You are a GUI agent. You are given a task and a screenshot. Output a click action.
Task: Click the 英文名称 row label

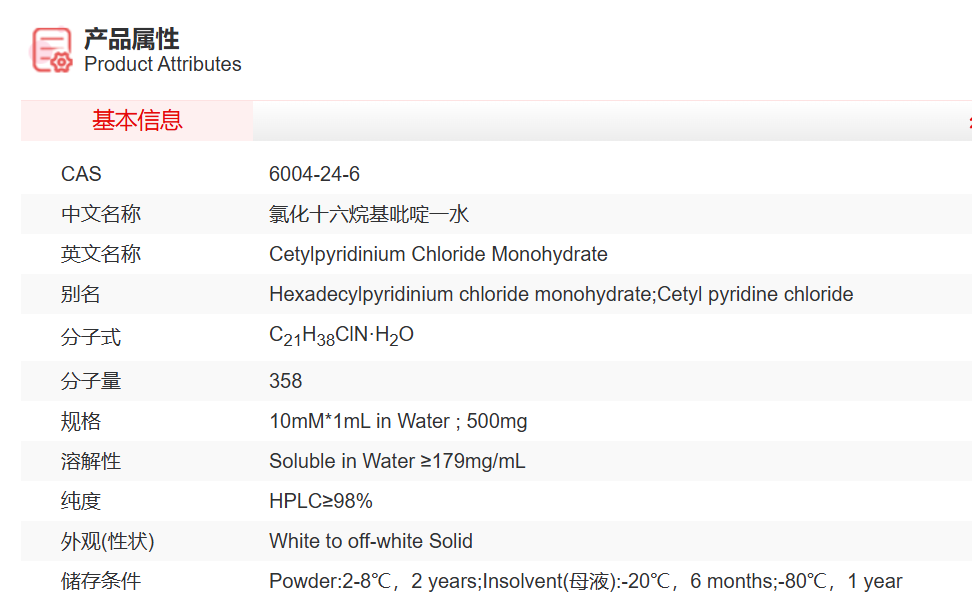(100, 254)
